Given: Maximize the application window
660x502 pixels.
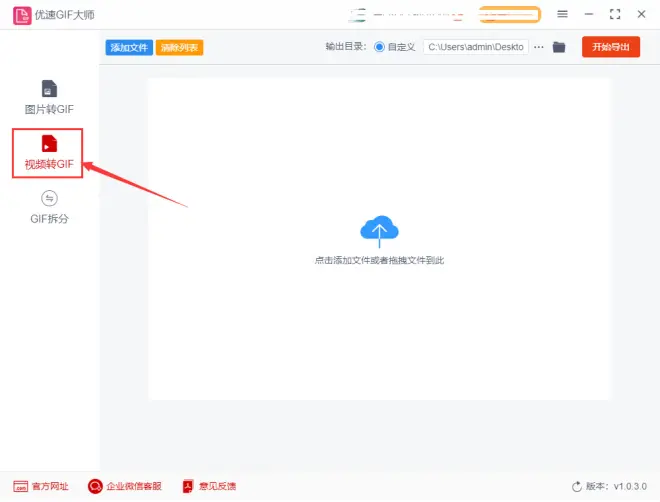Looking at the screenshot, I should 615,14.
